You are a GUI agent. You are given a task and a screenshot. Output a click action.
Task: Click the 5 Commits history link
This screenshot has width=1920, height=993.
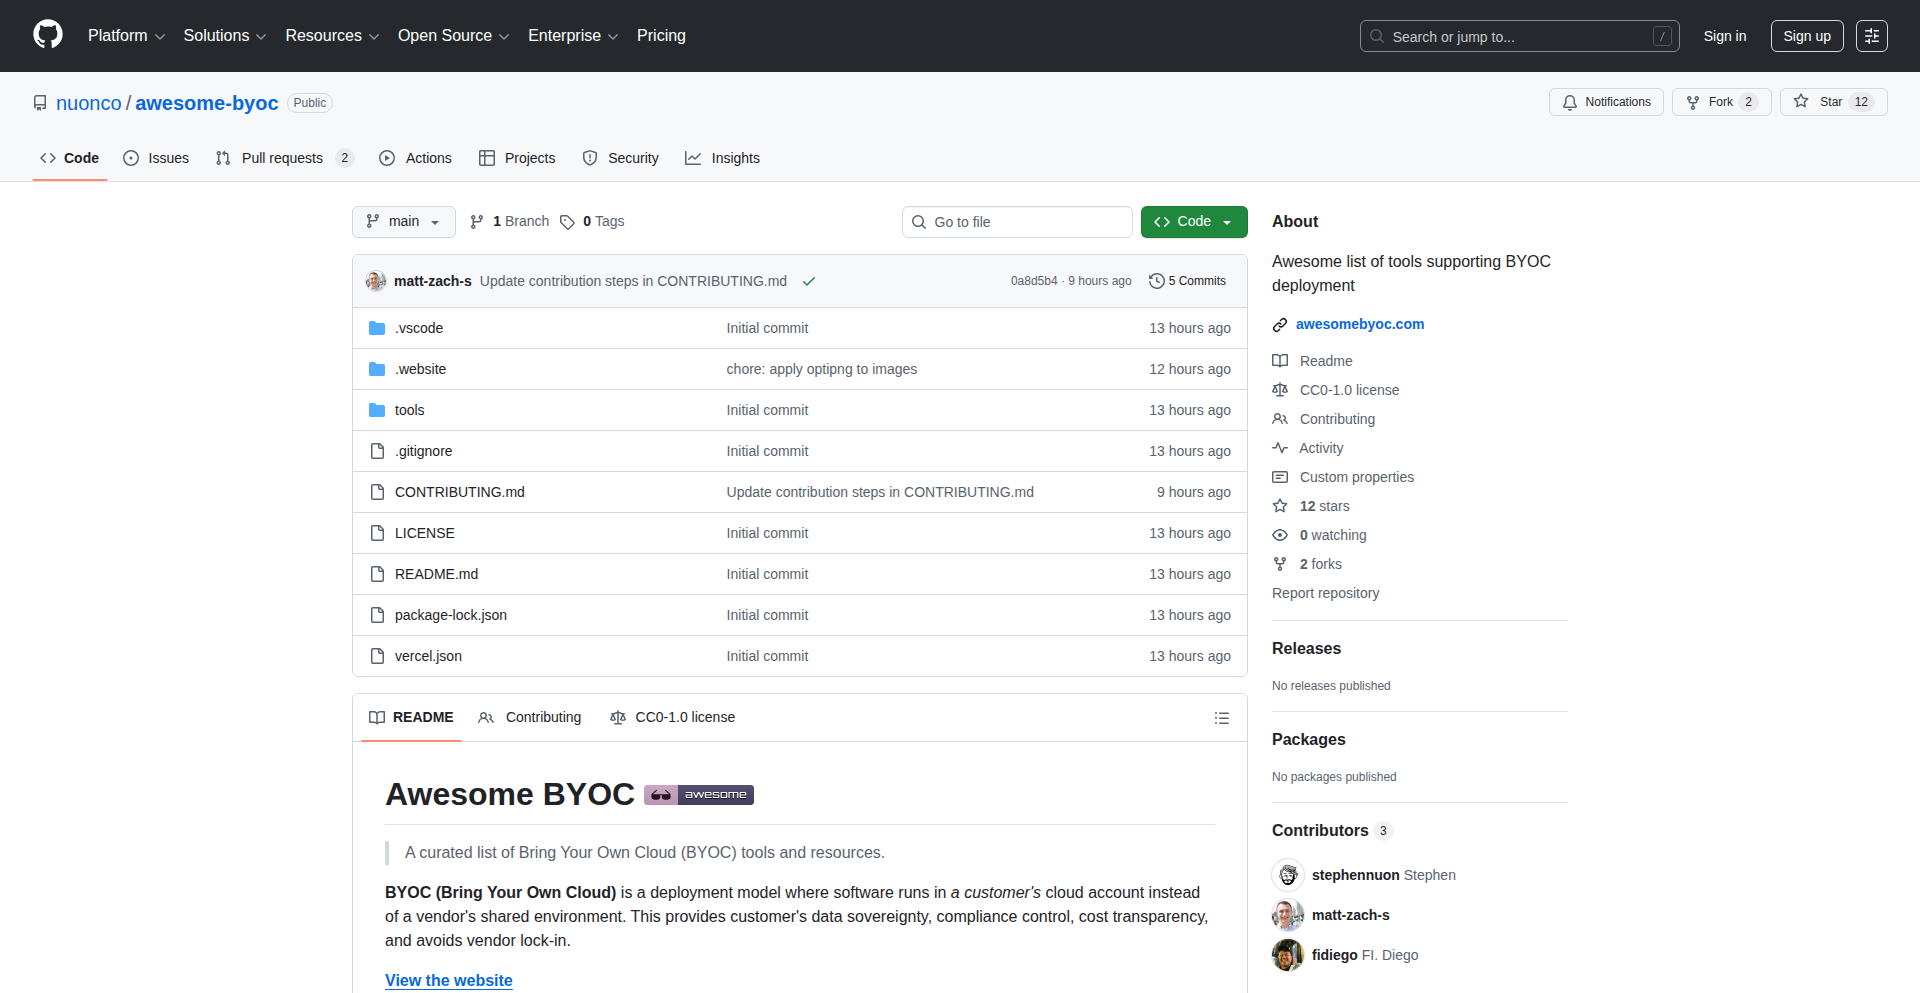tap(1187, 281)
